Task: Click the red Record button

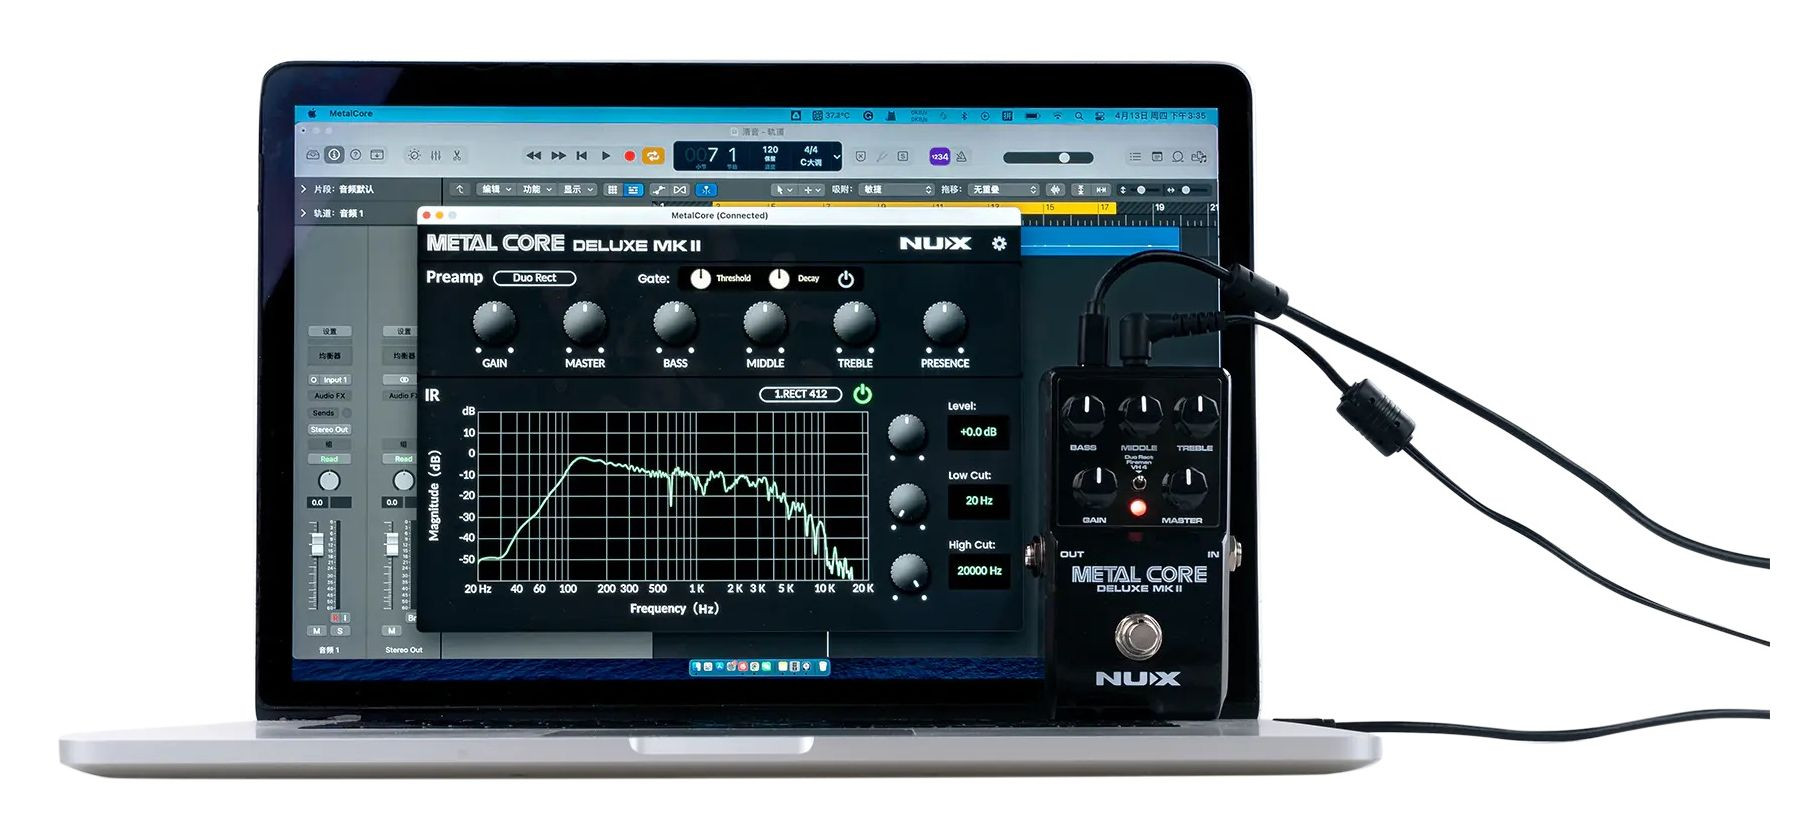Action: point(629,156)
